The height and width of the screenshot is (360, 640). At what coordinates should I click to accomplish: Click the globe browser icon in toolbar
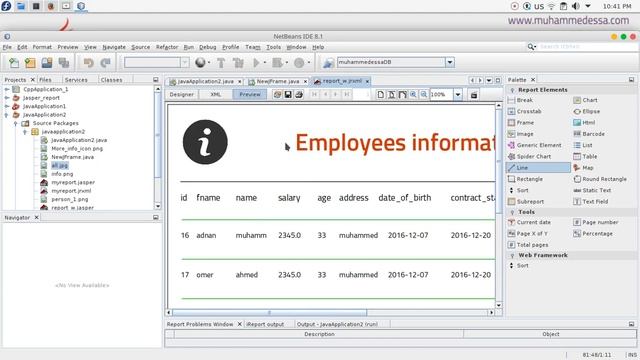200,62
